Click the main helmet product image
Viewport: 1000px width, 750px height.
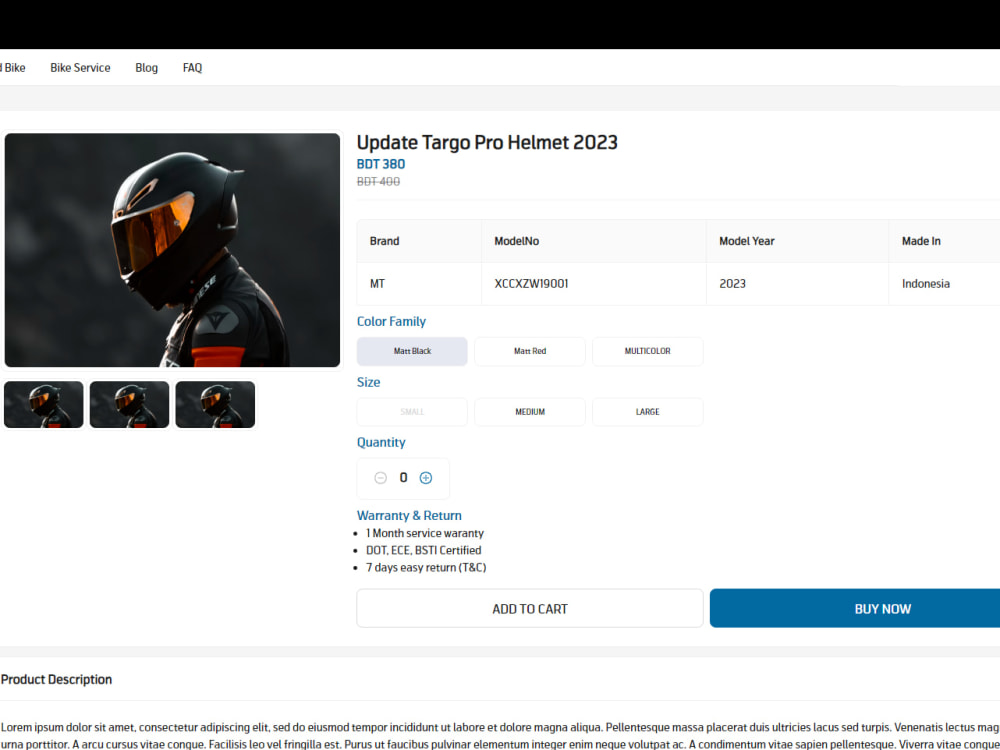pos(172,250)
